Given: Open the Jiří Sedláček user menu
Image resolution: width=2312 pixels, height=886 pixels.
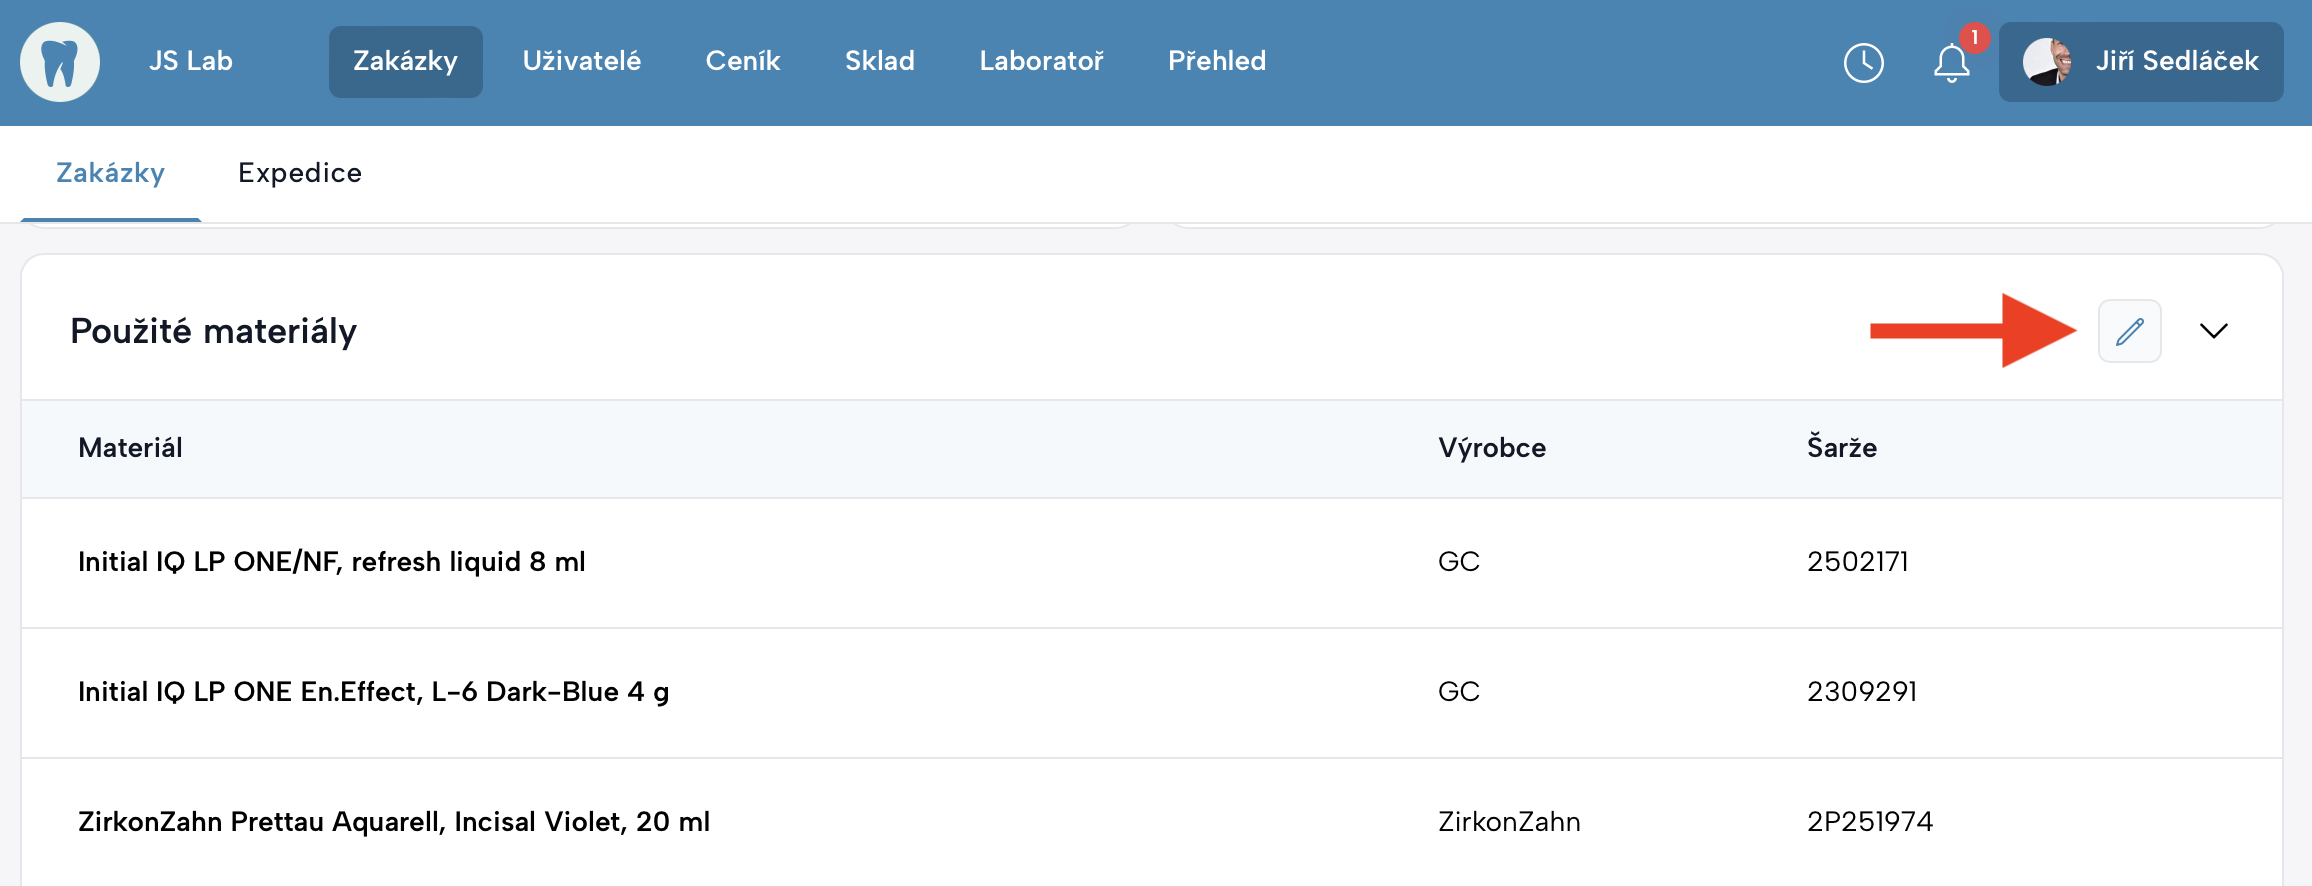Looking at the screenshot, I should (2176, 62).
